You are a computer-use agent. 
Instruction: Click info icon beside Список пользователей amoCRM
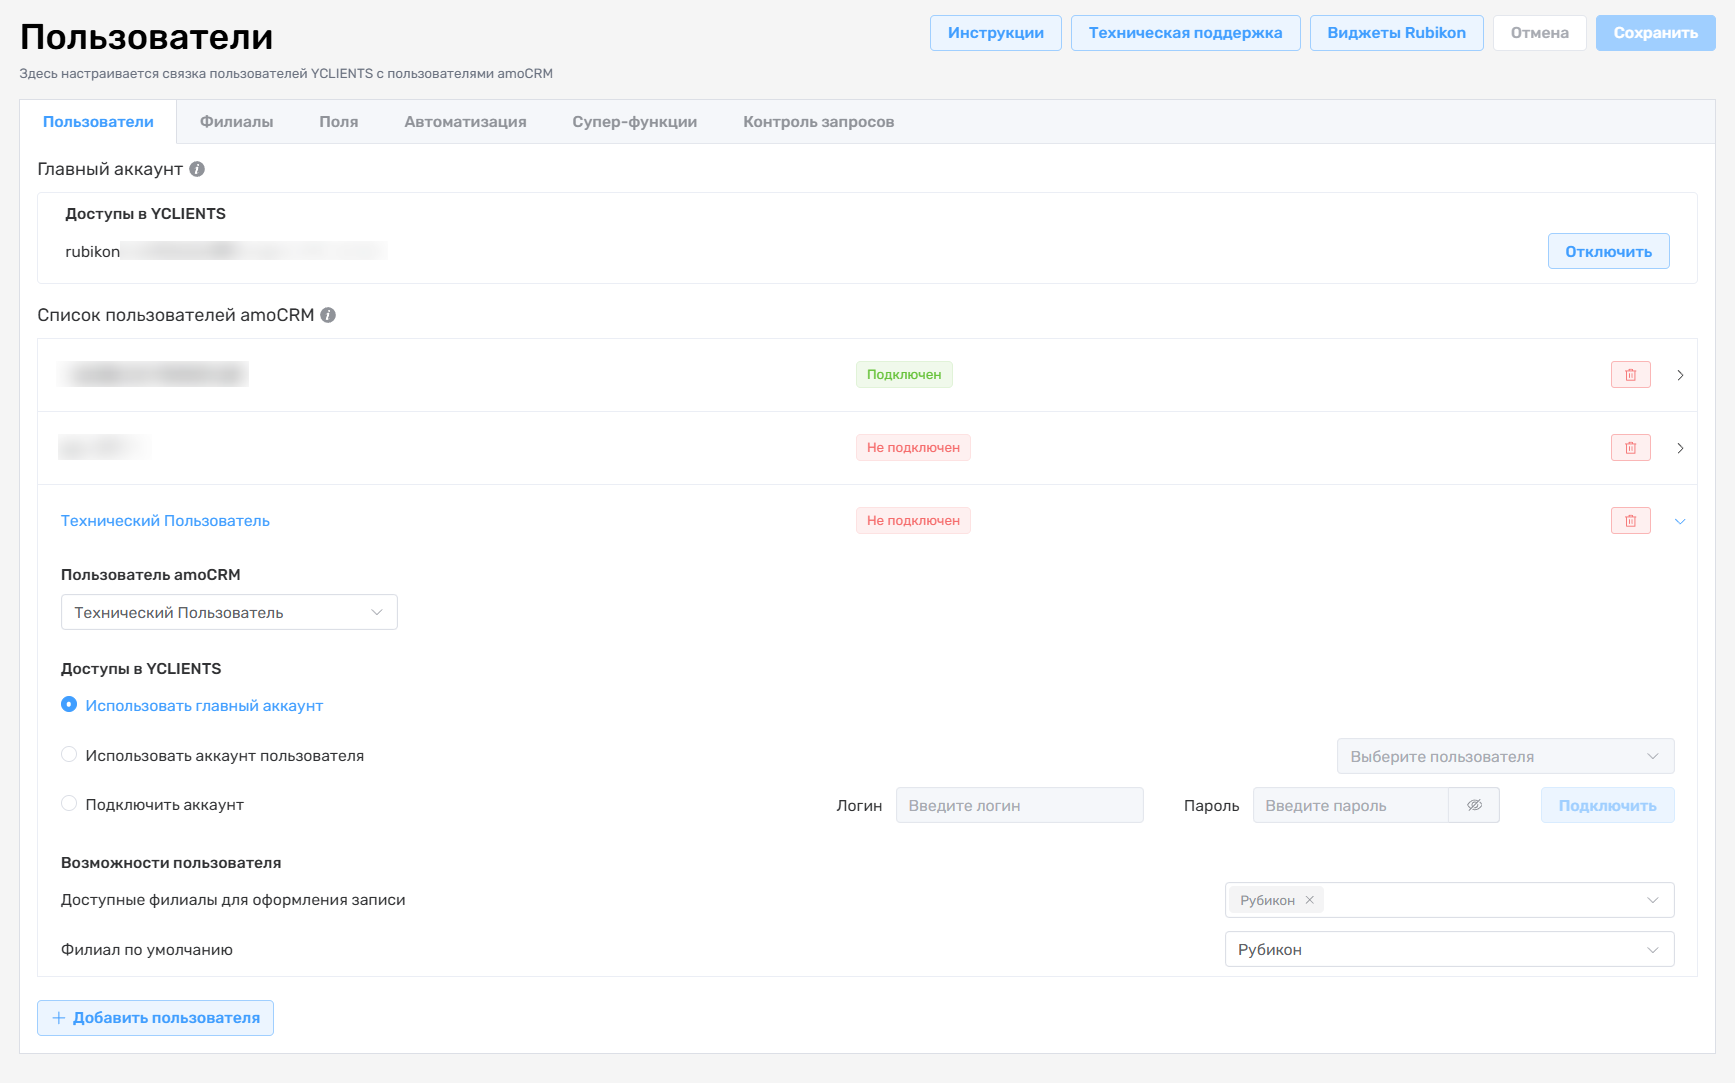point(328,315)
